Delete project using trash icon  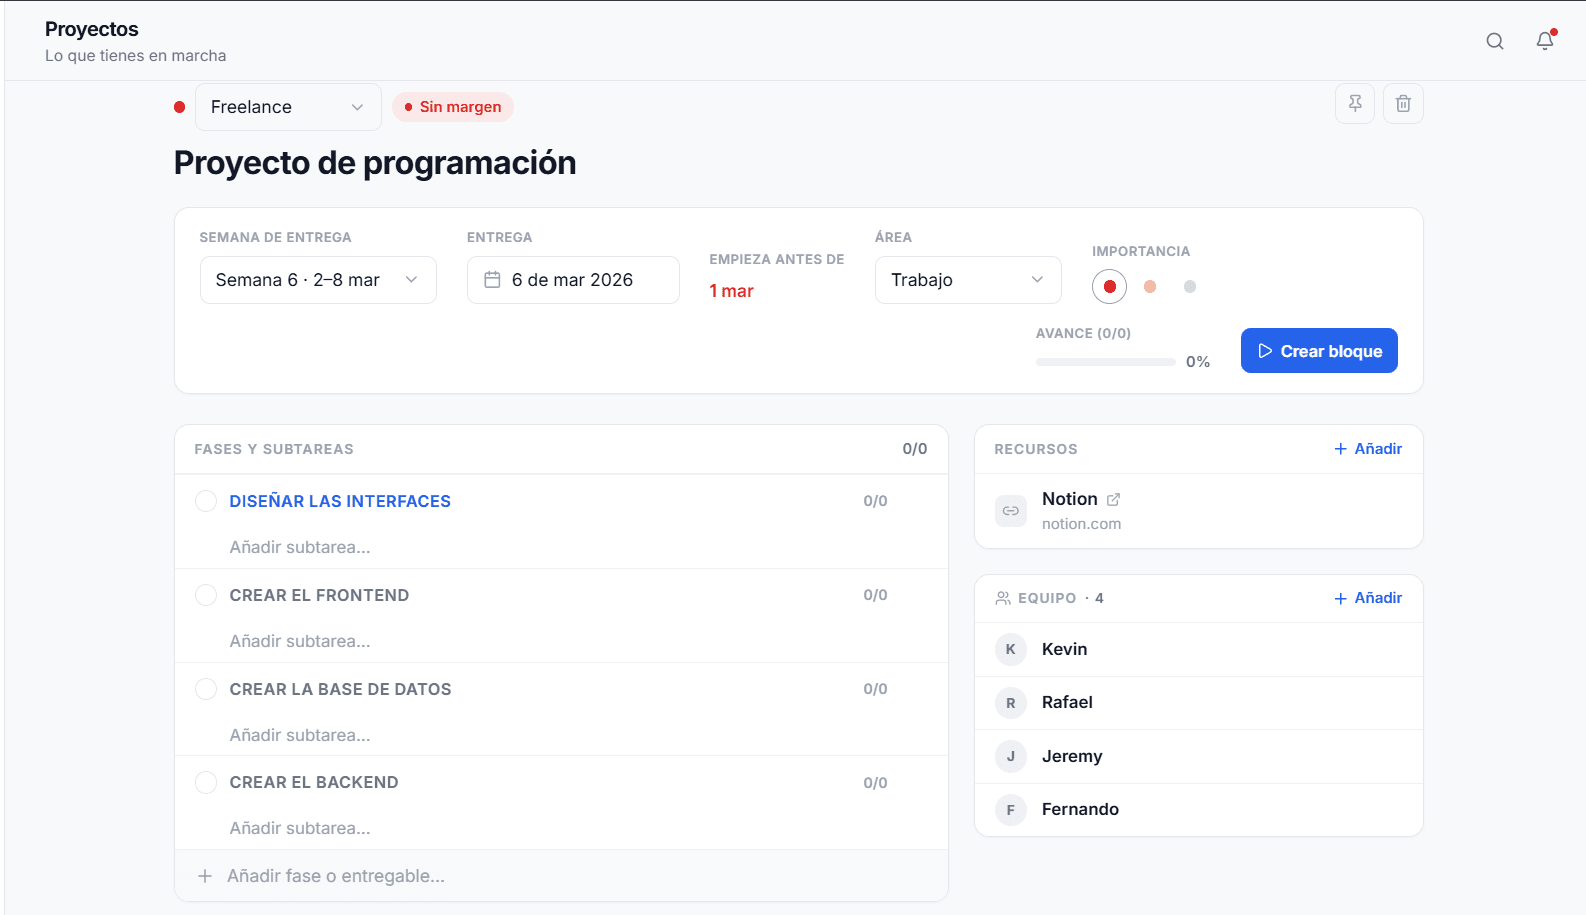(1403, 104)
